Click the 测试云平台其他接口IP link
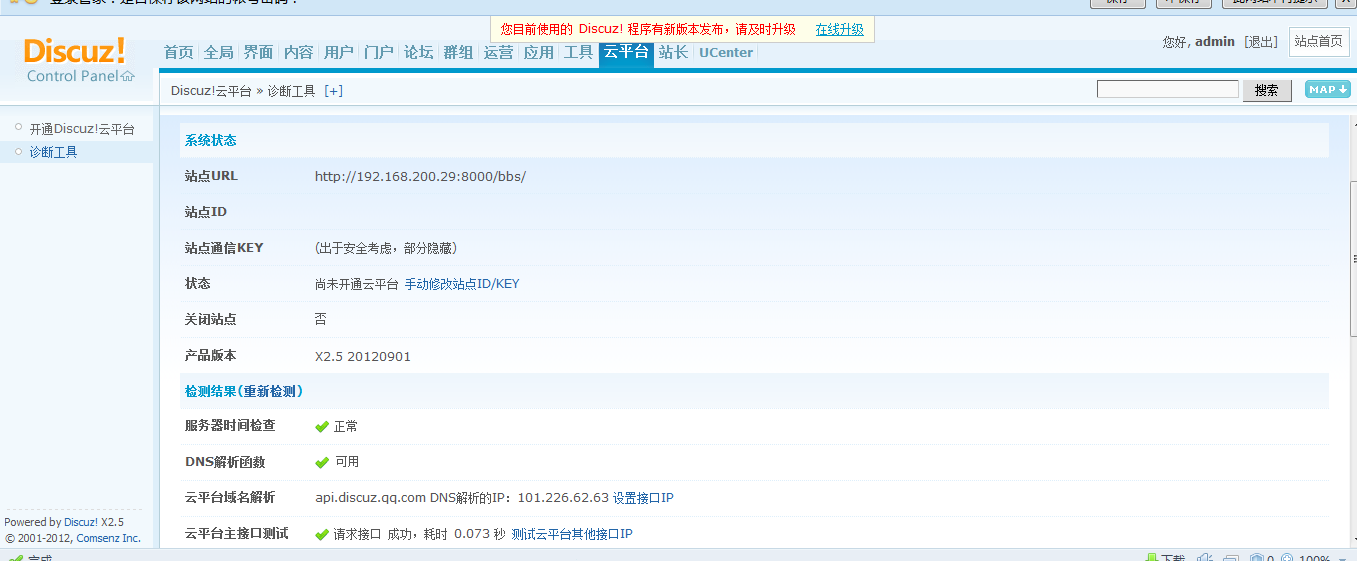Image resolution: width=1357 pixels, height=561 pixels. coord(572,534)
